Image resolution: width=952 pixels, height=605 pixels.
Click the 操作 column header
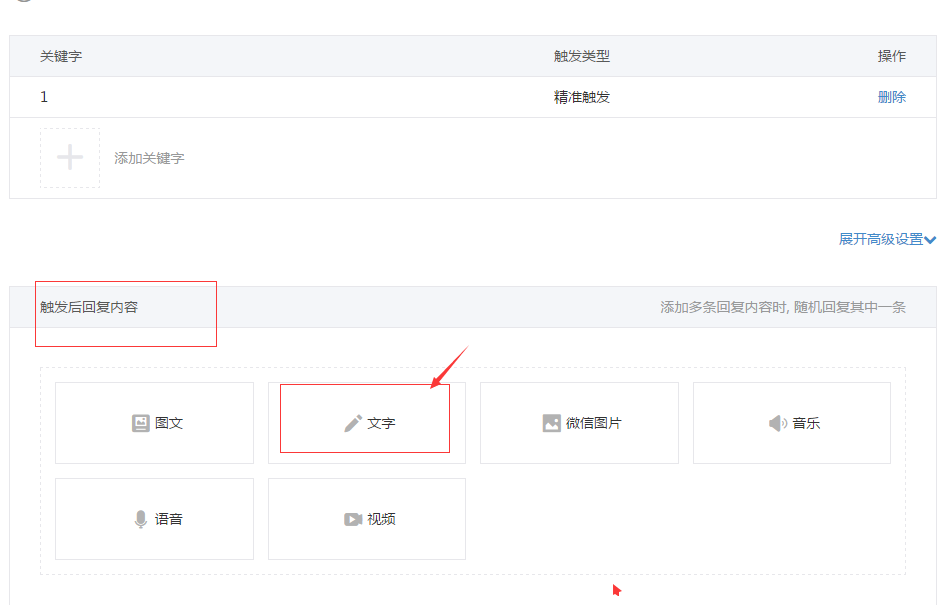pos(891,56)
